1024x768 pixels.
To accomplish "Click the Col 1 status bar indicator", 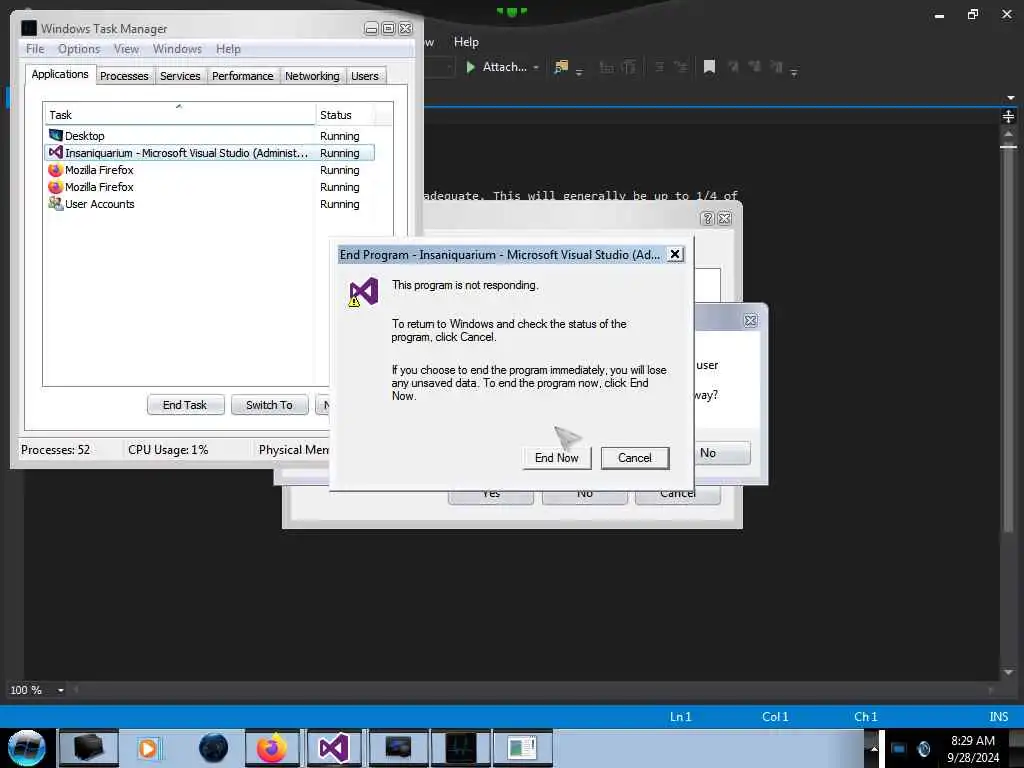I will tap(775, 716).
